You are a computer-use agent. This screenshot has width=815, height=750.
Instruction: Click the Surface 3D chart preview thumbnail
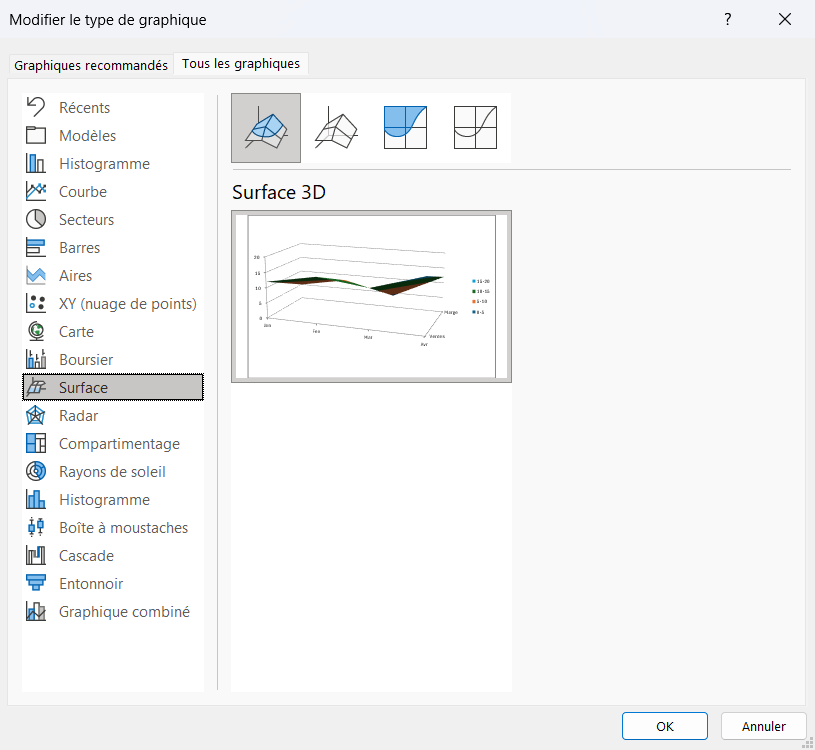click(x=371, y=296)
